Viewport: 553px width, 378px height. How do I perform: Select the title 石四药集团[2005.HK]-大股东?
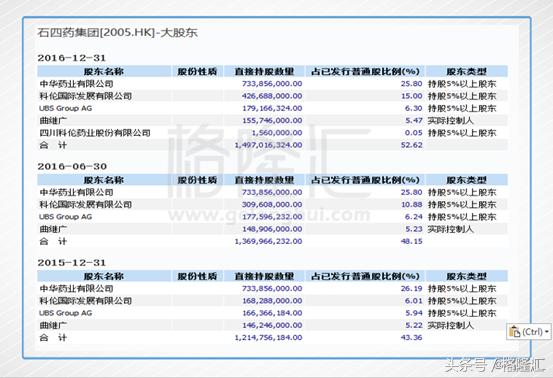pyautogui.click(x=117, y=33)
